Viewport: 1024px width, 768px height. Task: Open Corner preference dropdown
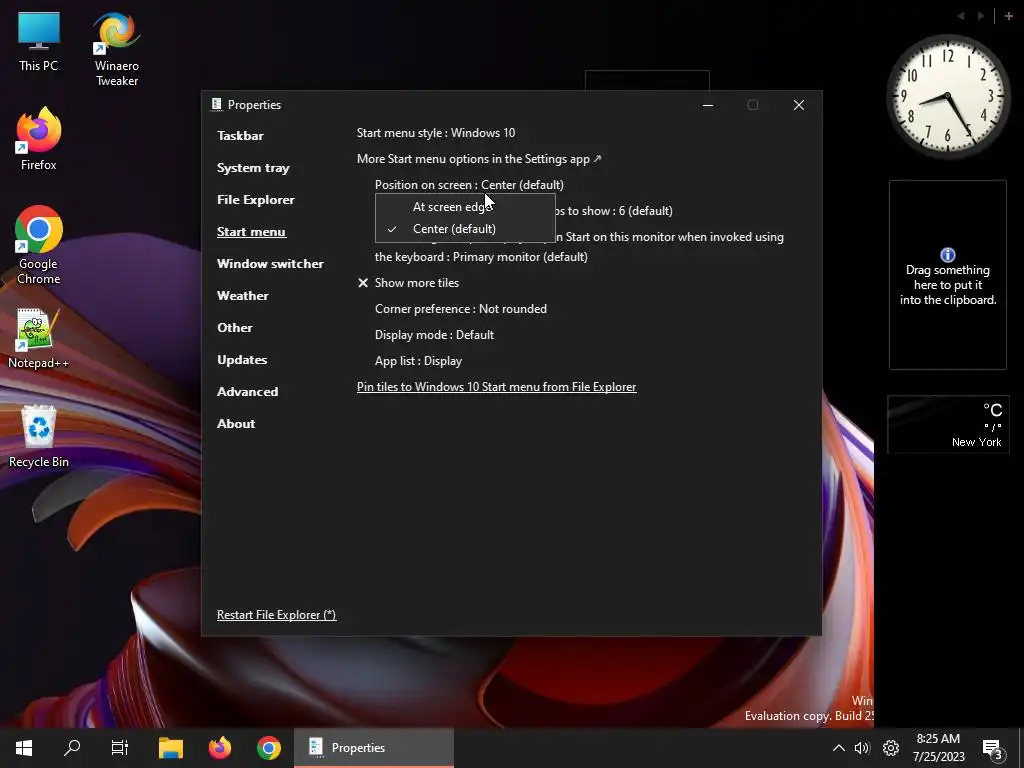pos(460,309)
